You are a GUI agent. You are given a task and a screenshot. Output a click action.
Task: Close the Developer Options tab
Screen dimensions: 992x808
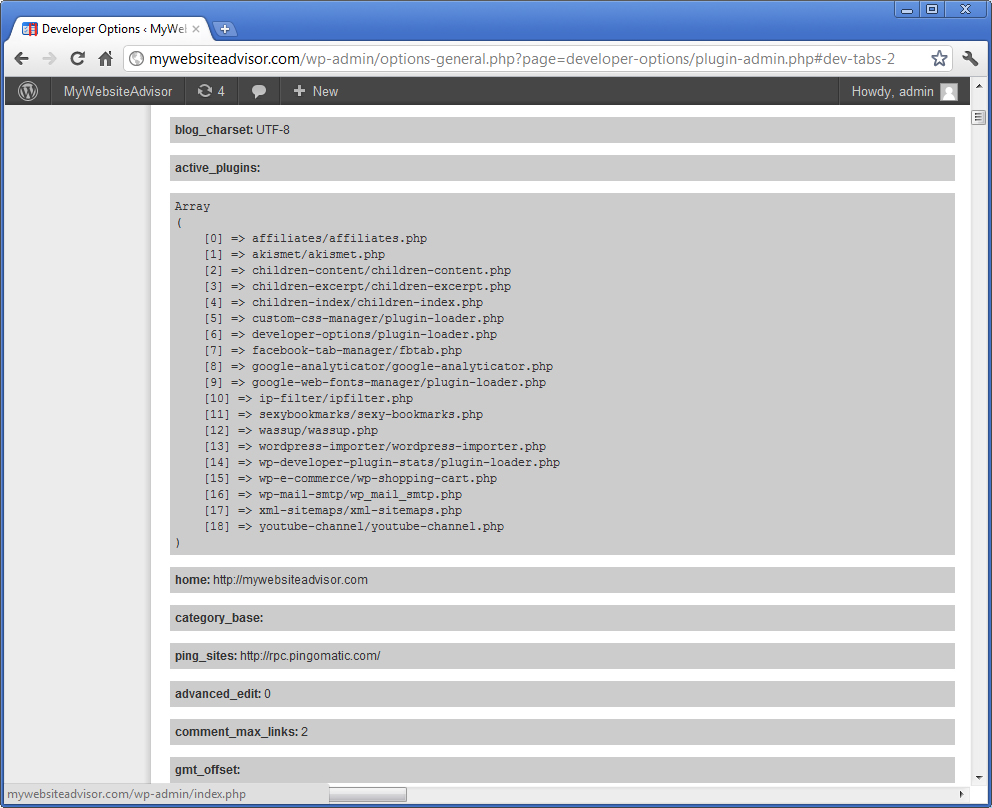(196, 29)
